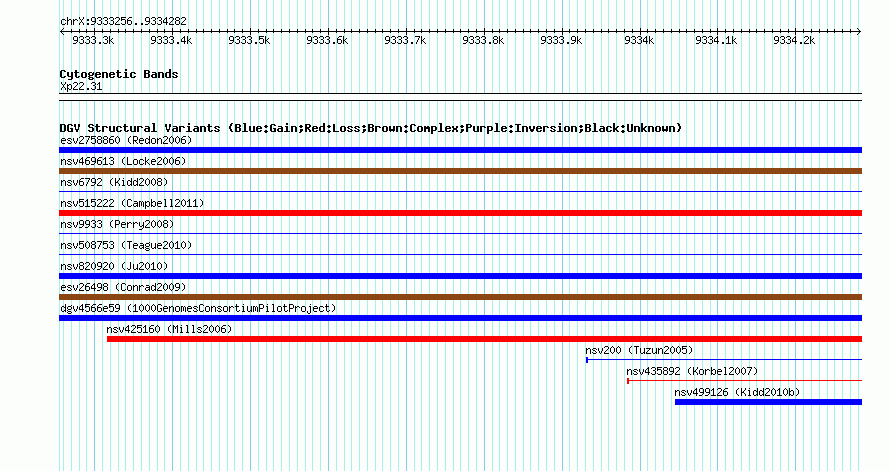Click the 9334k ruler tick label
This screenshot has height=471, width=890.
[x=639, y=40]
